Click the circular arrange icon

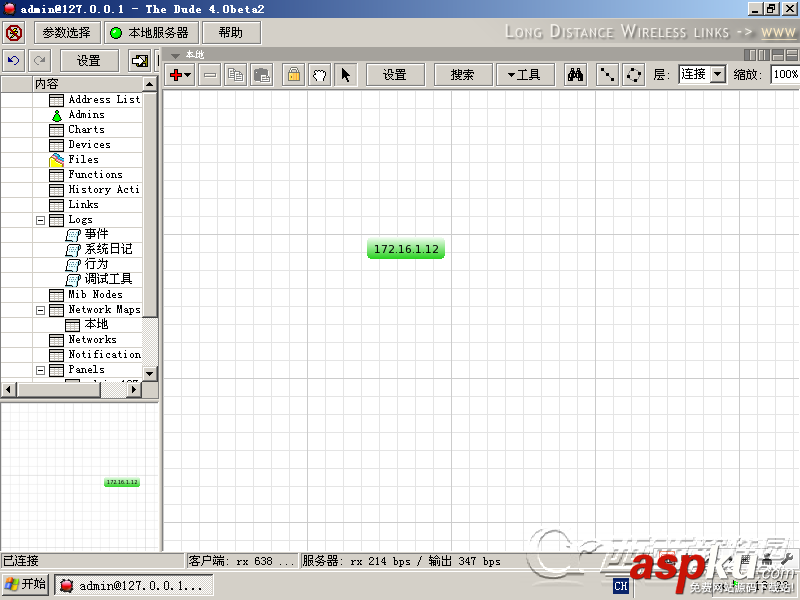634,75
